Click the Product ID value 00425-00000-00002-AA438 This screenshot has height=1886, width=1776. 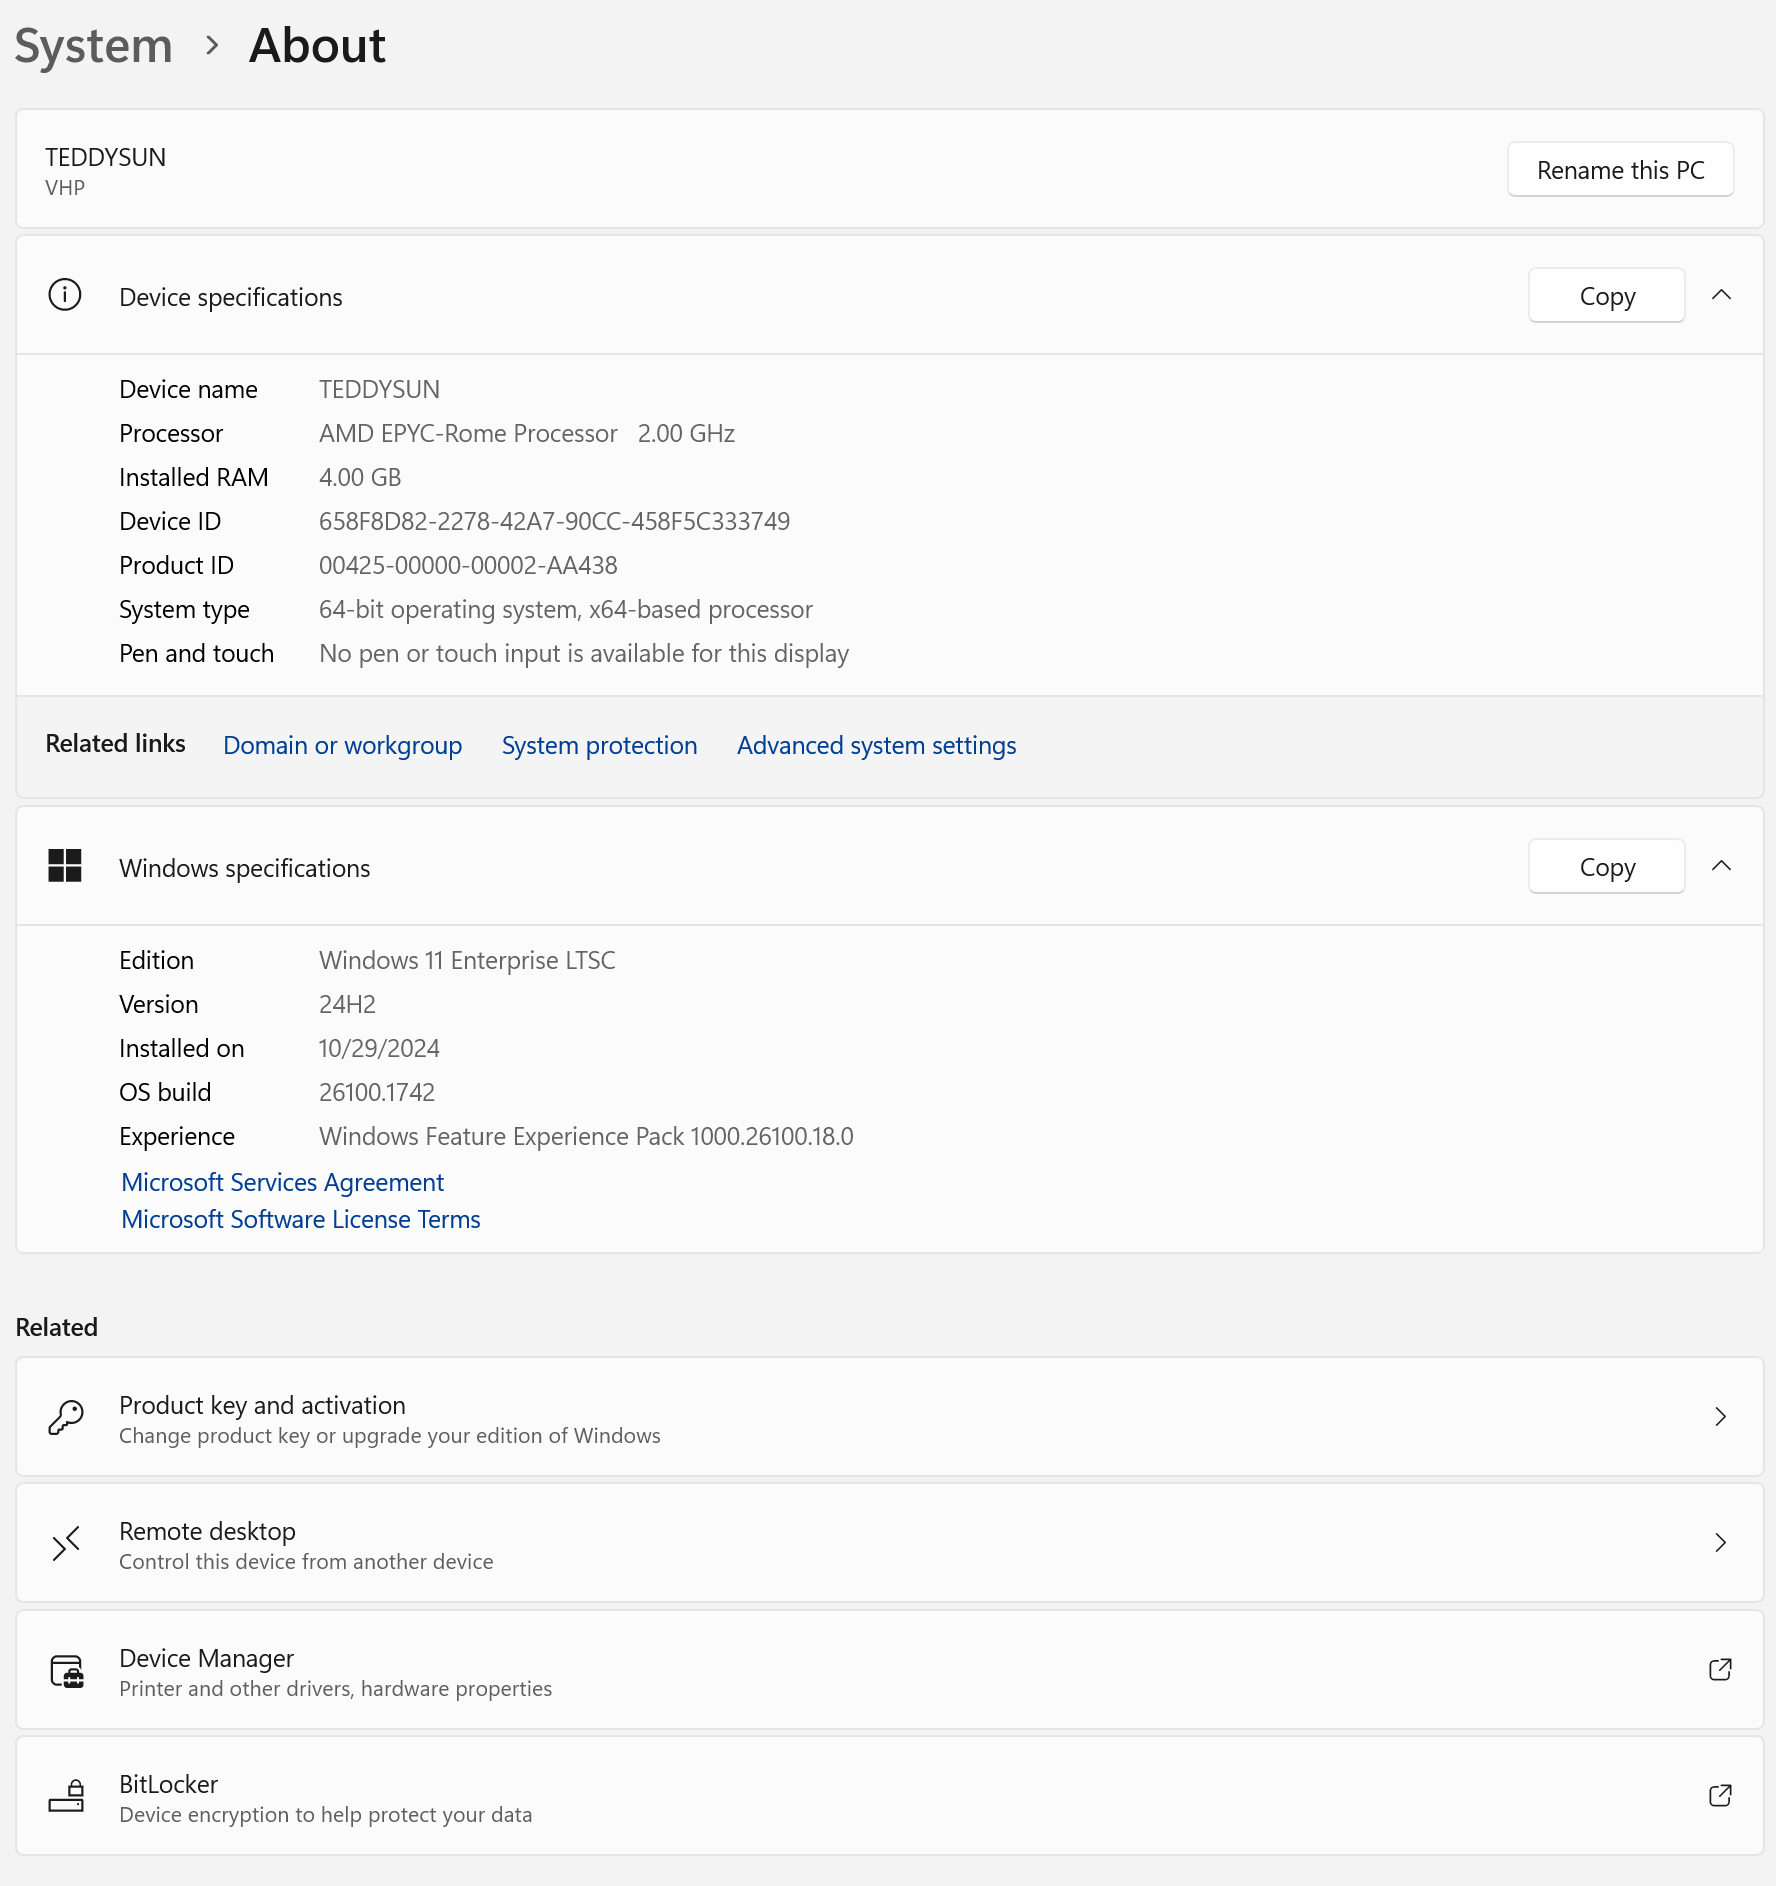click(x=468, y=566)
